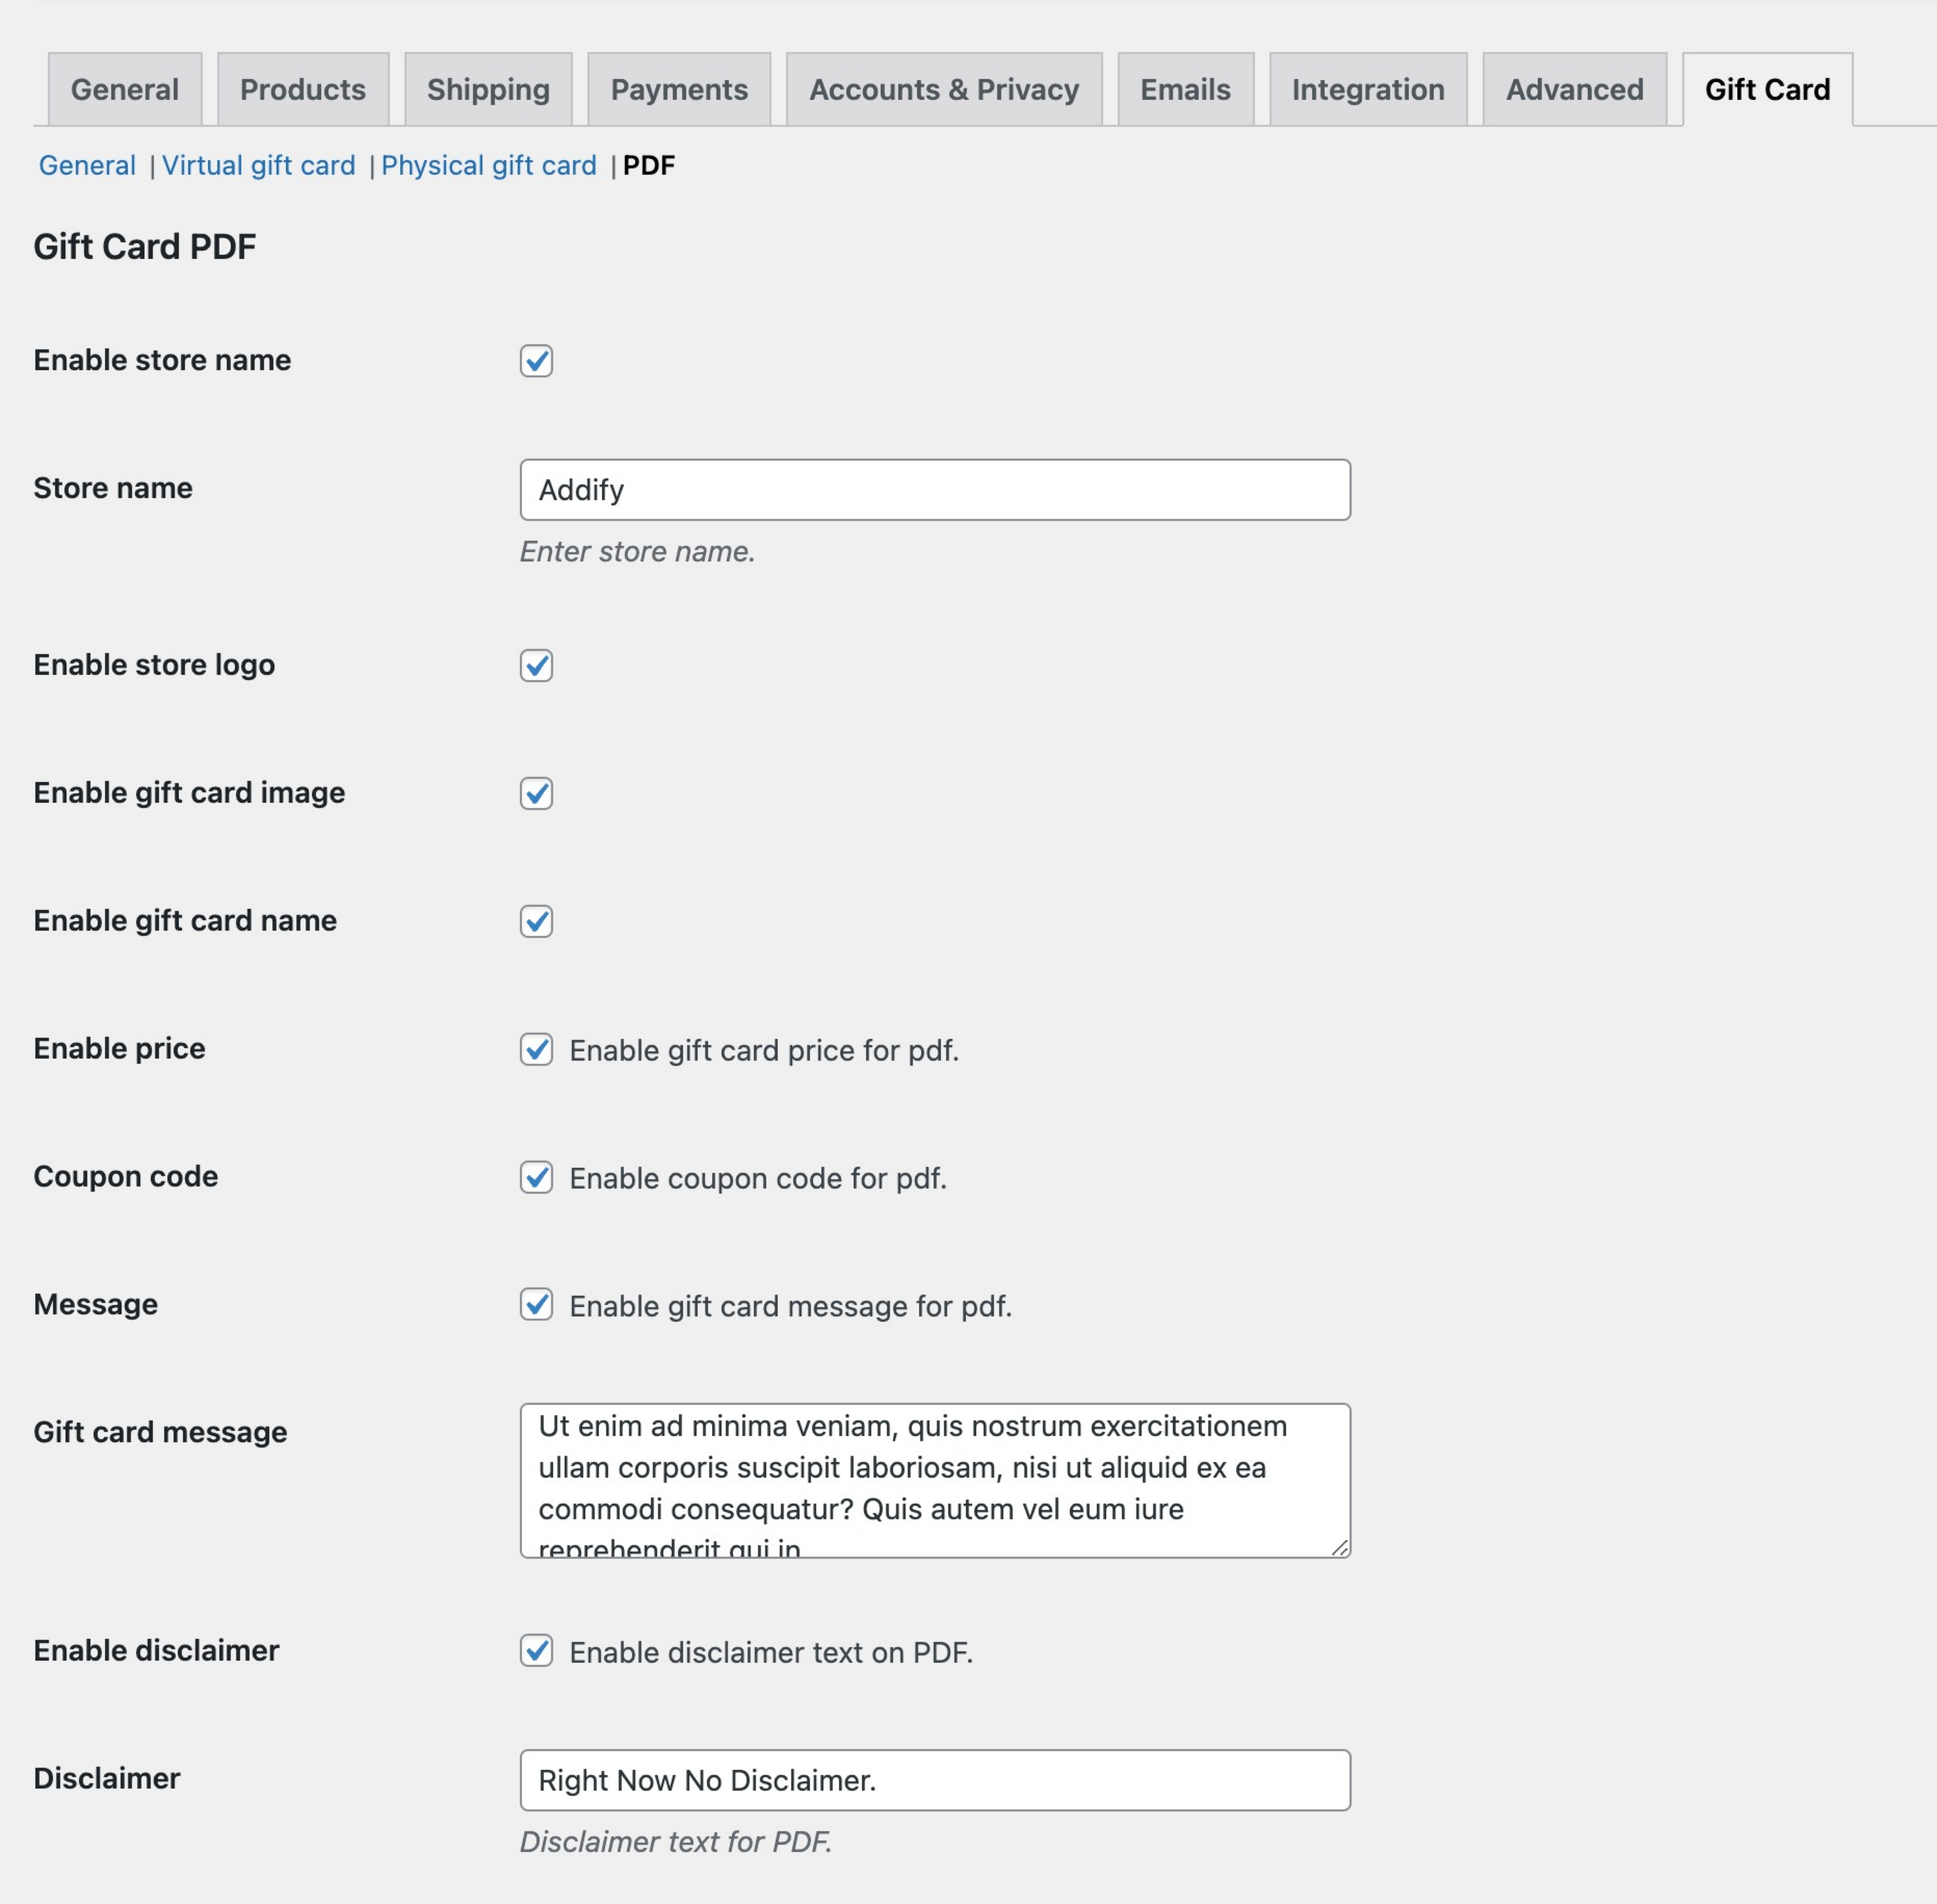The height and width of the screenshot is (1904, 1937).
Task: Uncheck Enable store name checkbox
Action: point(536,362)
